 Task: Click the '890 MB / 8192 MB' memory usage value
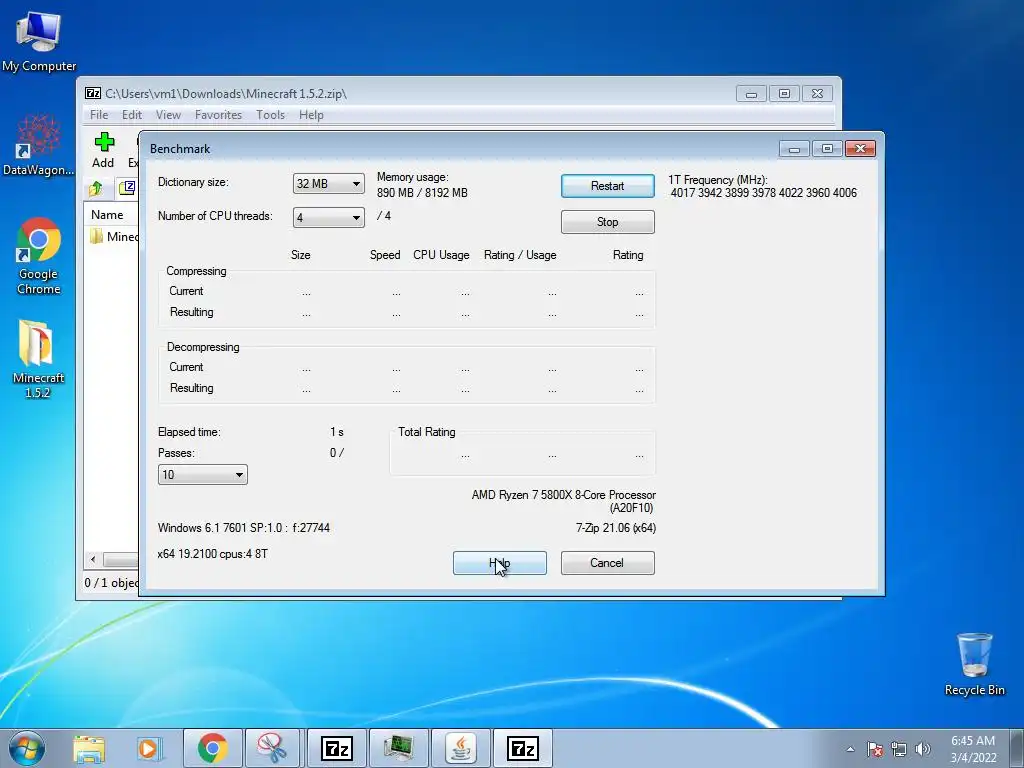click(x=422, y=193)
